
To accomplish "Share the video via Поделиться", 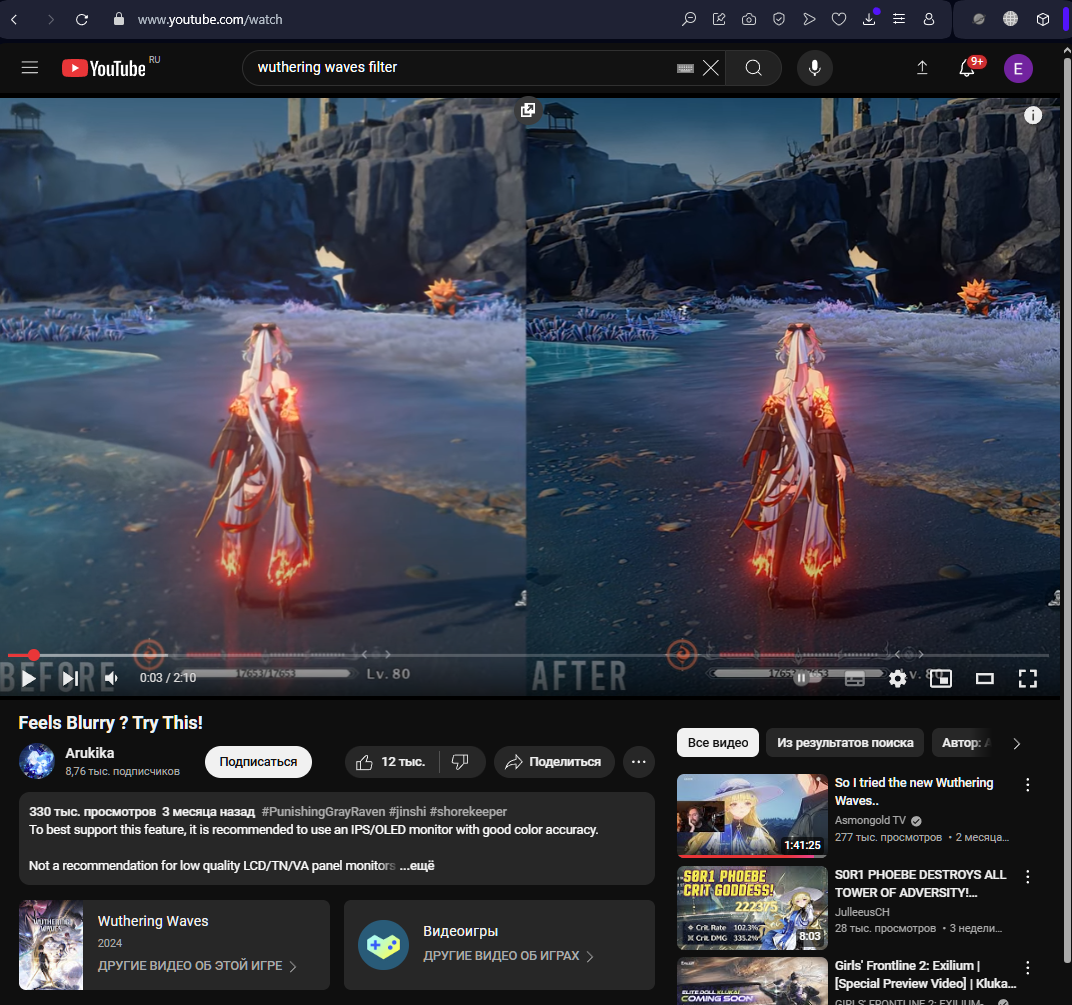I will 554,762.
